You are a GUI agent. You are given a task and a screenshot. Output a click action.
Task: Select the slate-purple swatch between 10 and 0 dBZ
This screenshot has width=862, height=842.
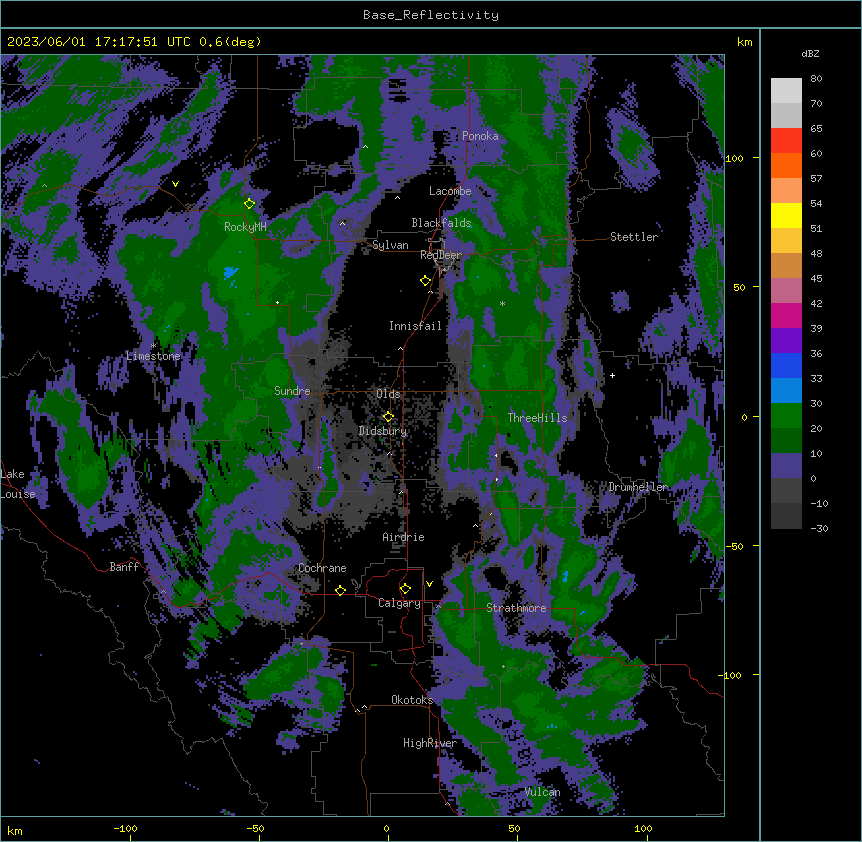pyautogui.click(x=786, y=466)
